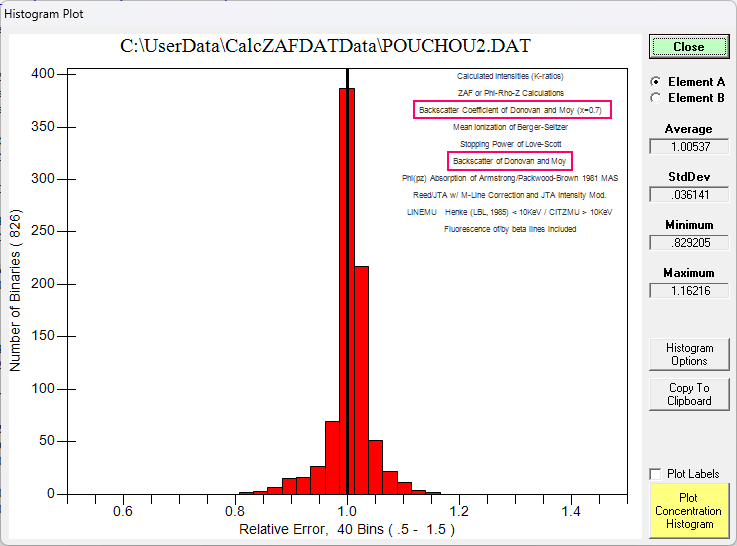Click the Maximum value field
This screenshot has height=546, width=737.
688,290
